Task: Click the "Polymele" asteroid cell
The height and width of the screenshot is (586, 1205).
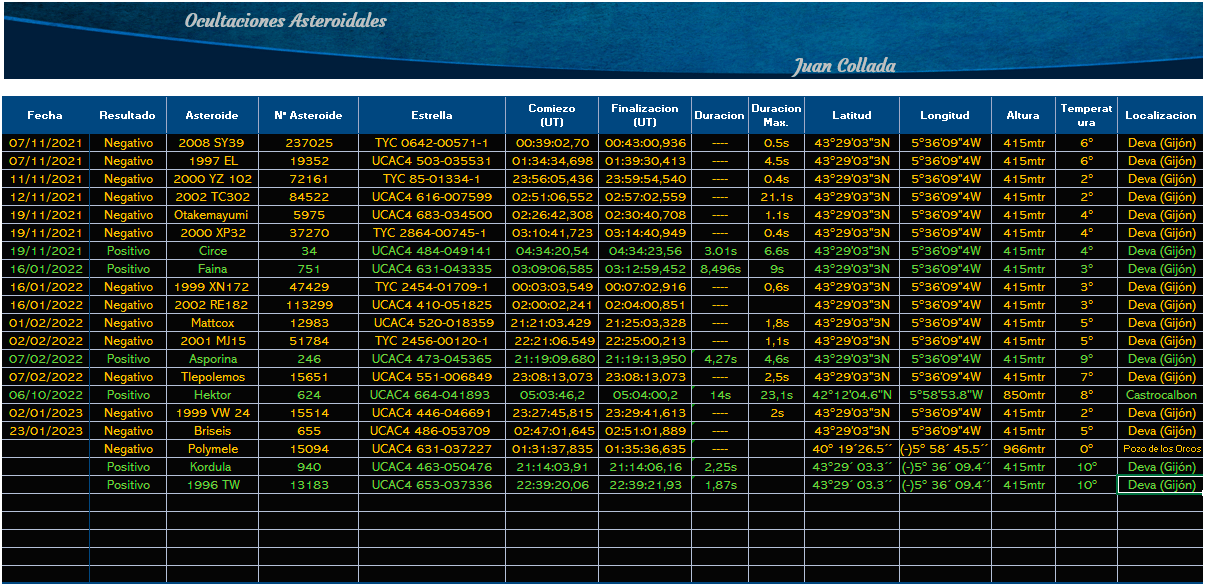Action: pos(212,449)
